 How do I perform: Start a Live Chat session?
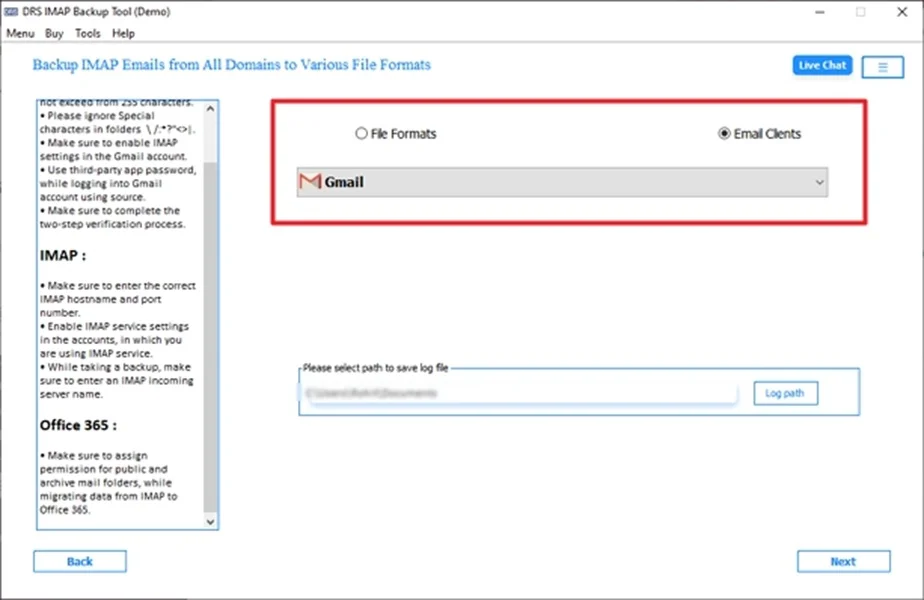pos(822,66)
